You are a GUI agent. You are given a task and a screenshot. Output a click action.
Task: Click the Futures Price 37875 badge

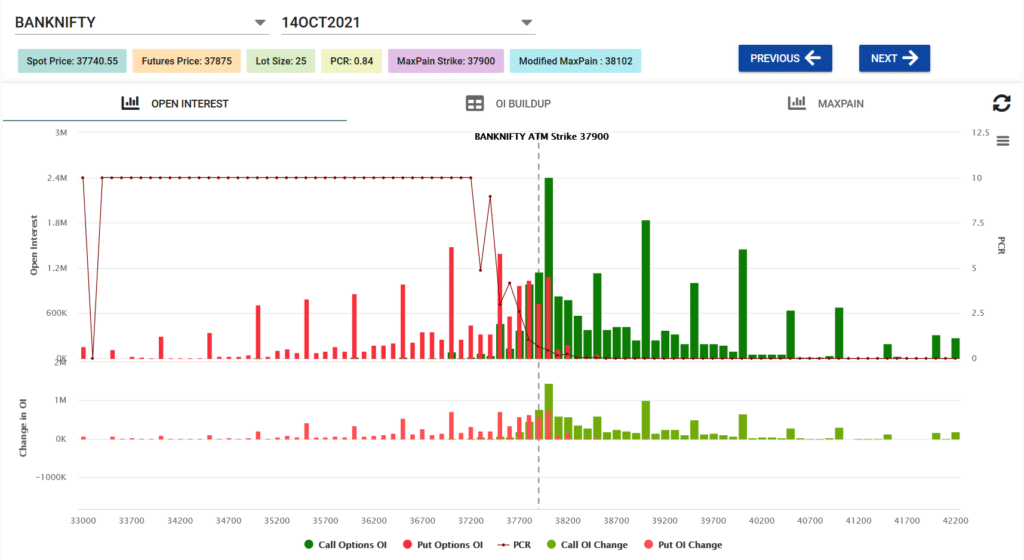click(186, 61)
